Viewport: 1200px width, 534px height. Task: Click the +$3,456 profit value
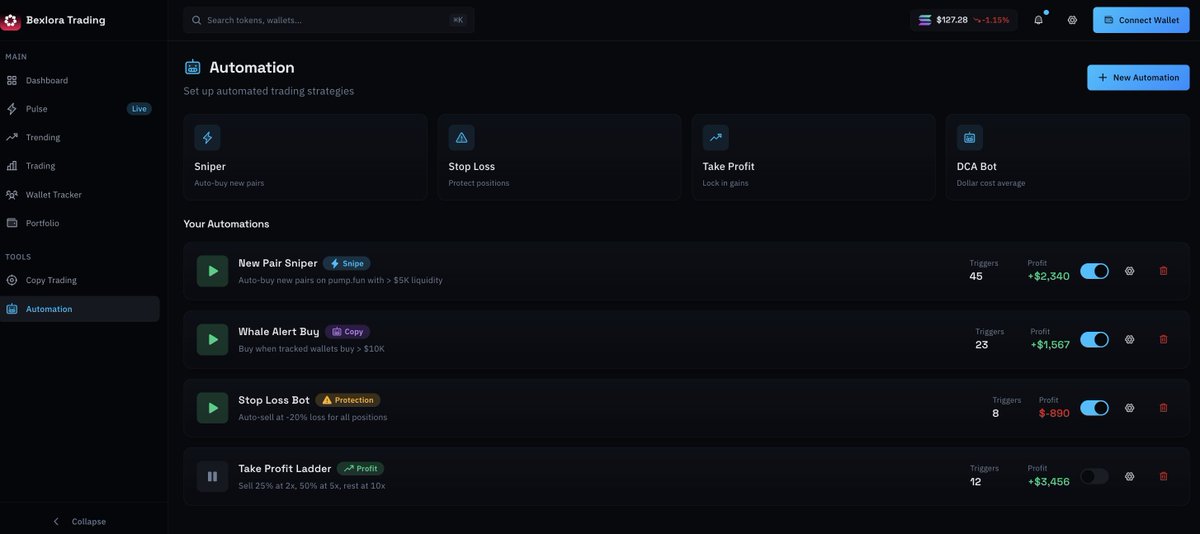(x=1048, y=481)
